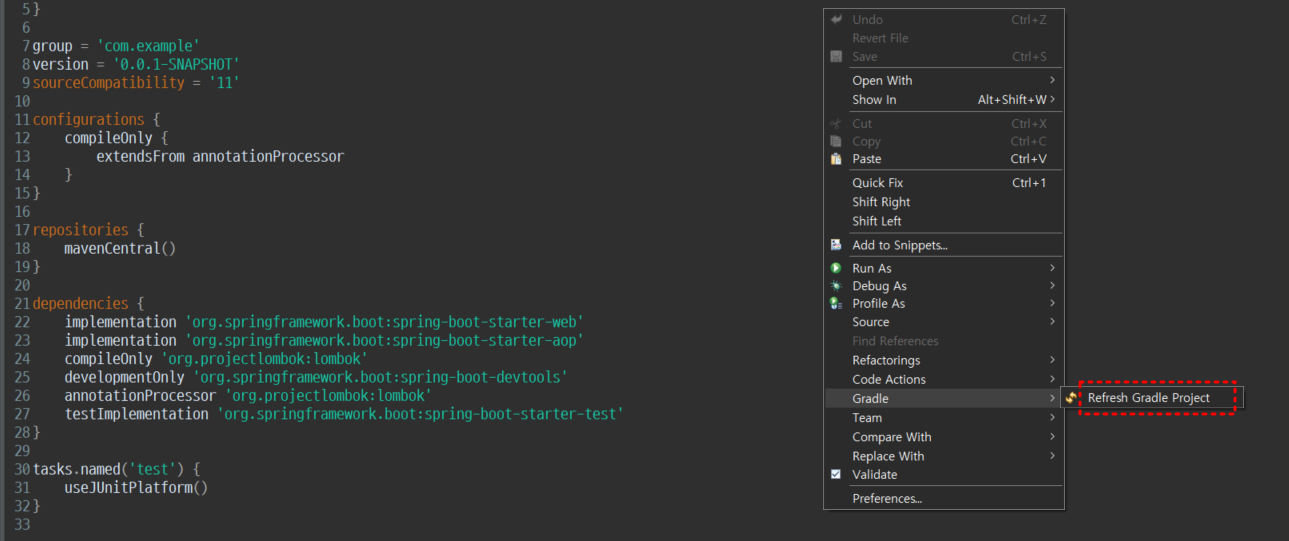The image size is (1289, 541).
Task: Click the Add to Snippets icon
Action: pyautogui.click(x=836, y=245)
